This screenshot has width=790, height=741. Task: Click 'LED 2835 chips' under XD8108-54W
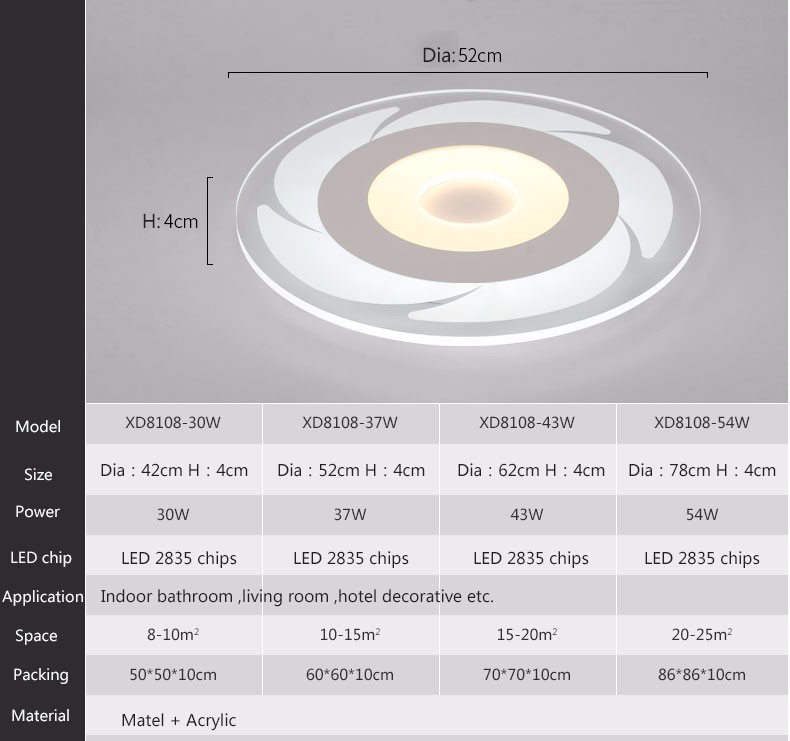(x=702, y=558)
